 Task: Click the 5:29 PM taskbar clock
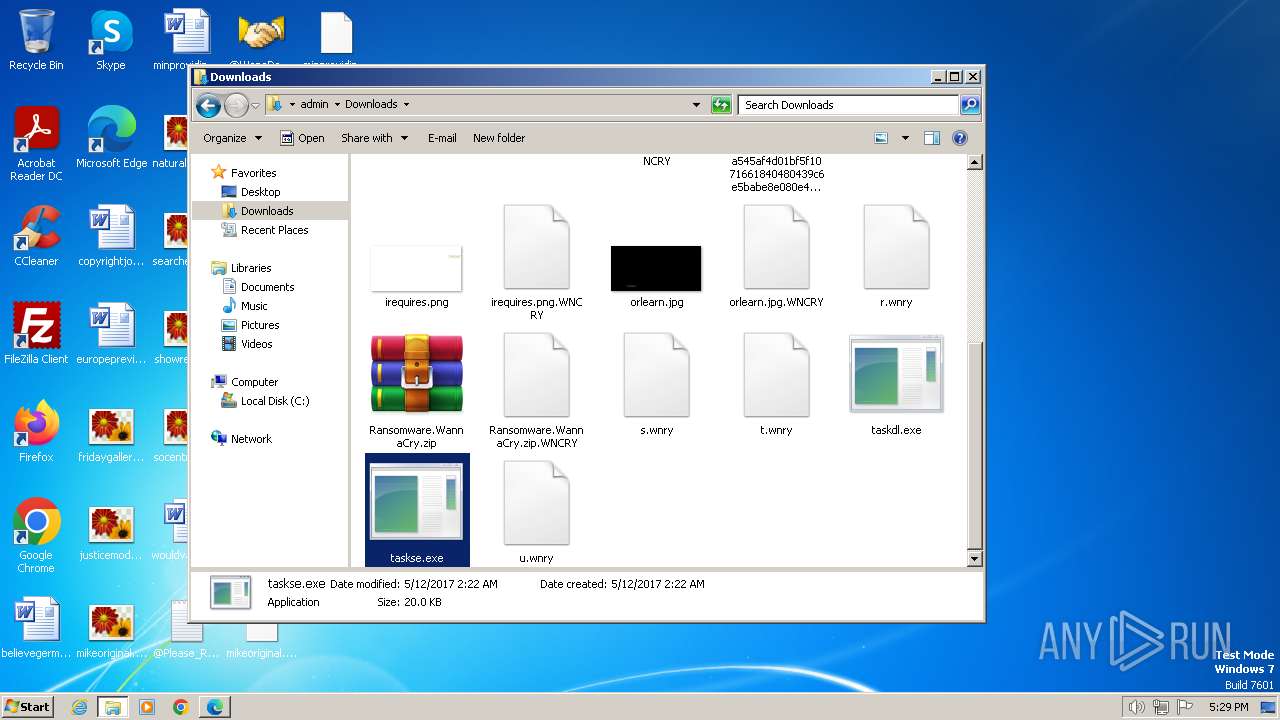1228,707
